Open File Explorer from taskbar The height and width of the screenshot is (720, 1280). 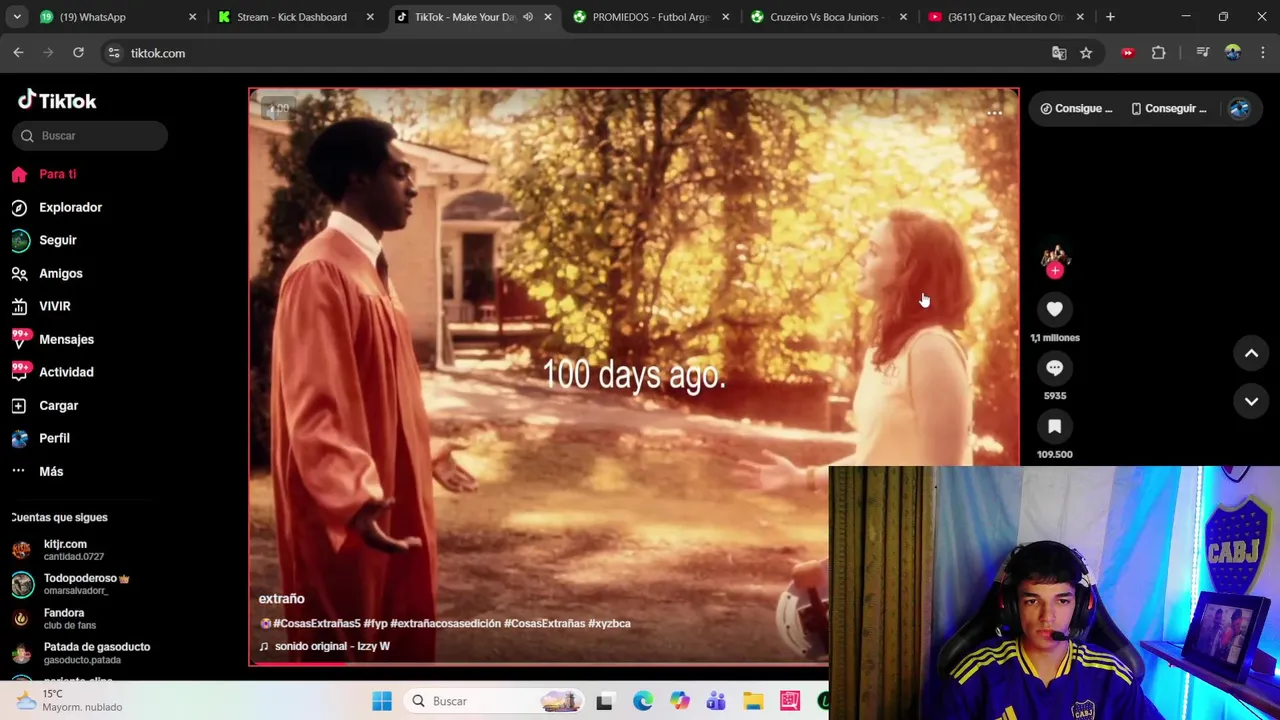click(753, 701)
